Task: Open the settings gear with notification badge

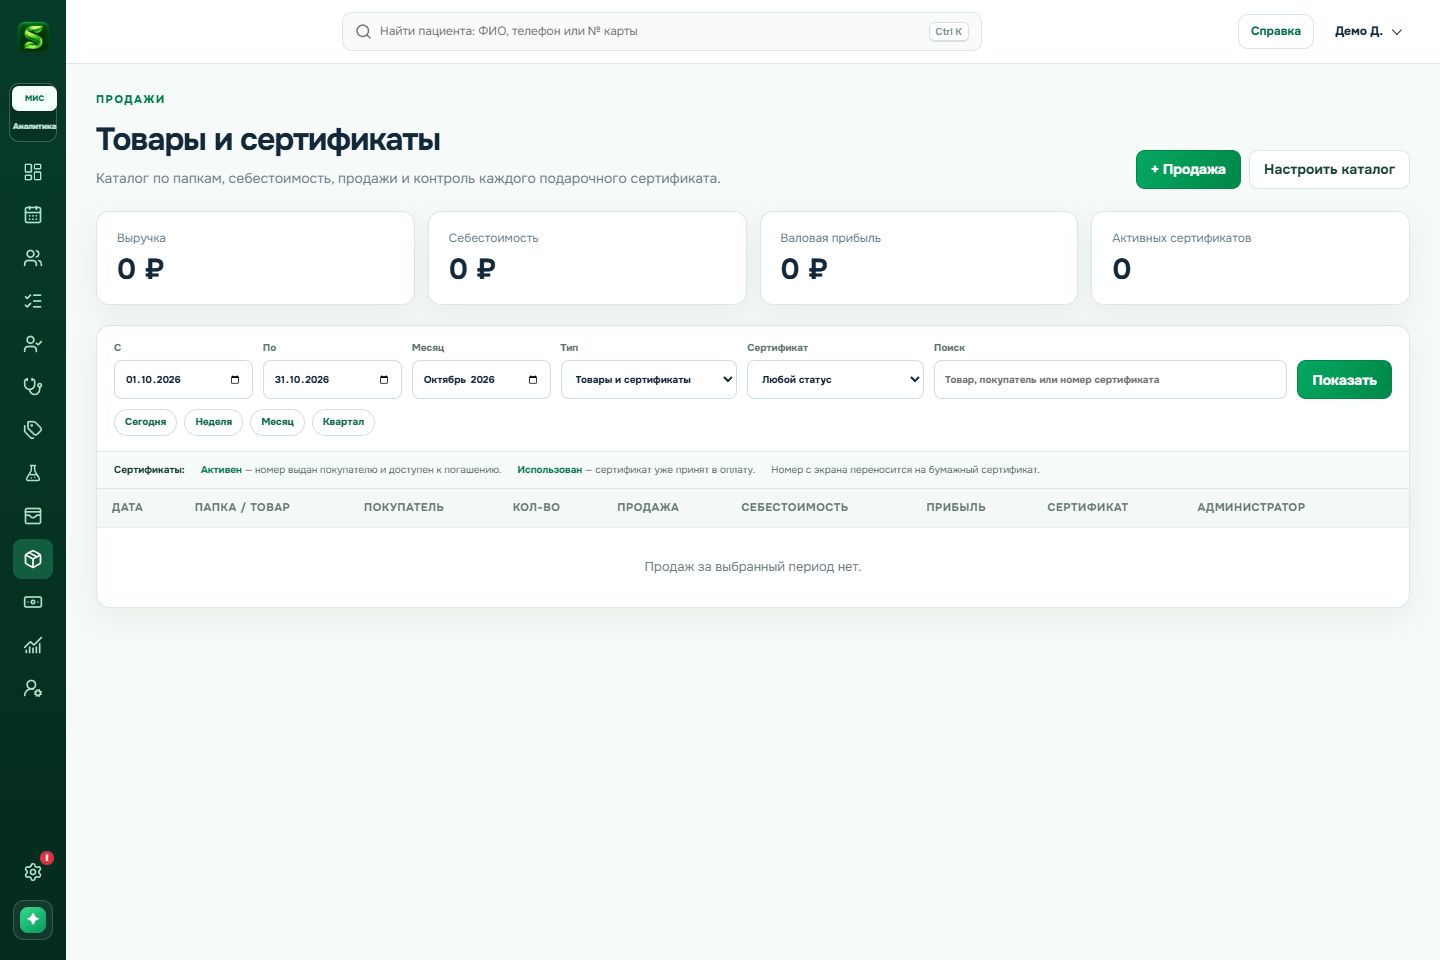Action: 33,872
